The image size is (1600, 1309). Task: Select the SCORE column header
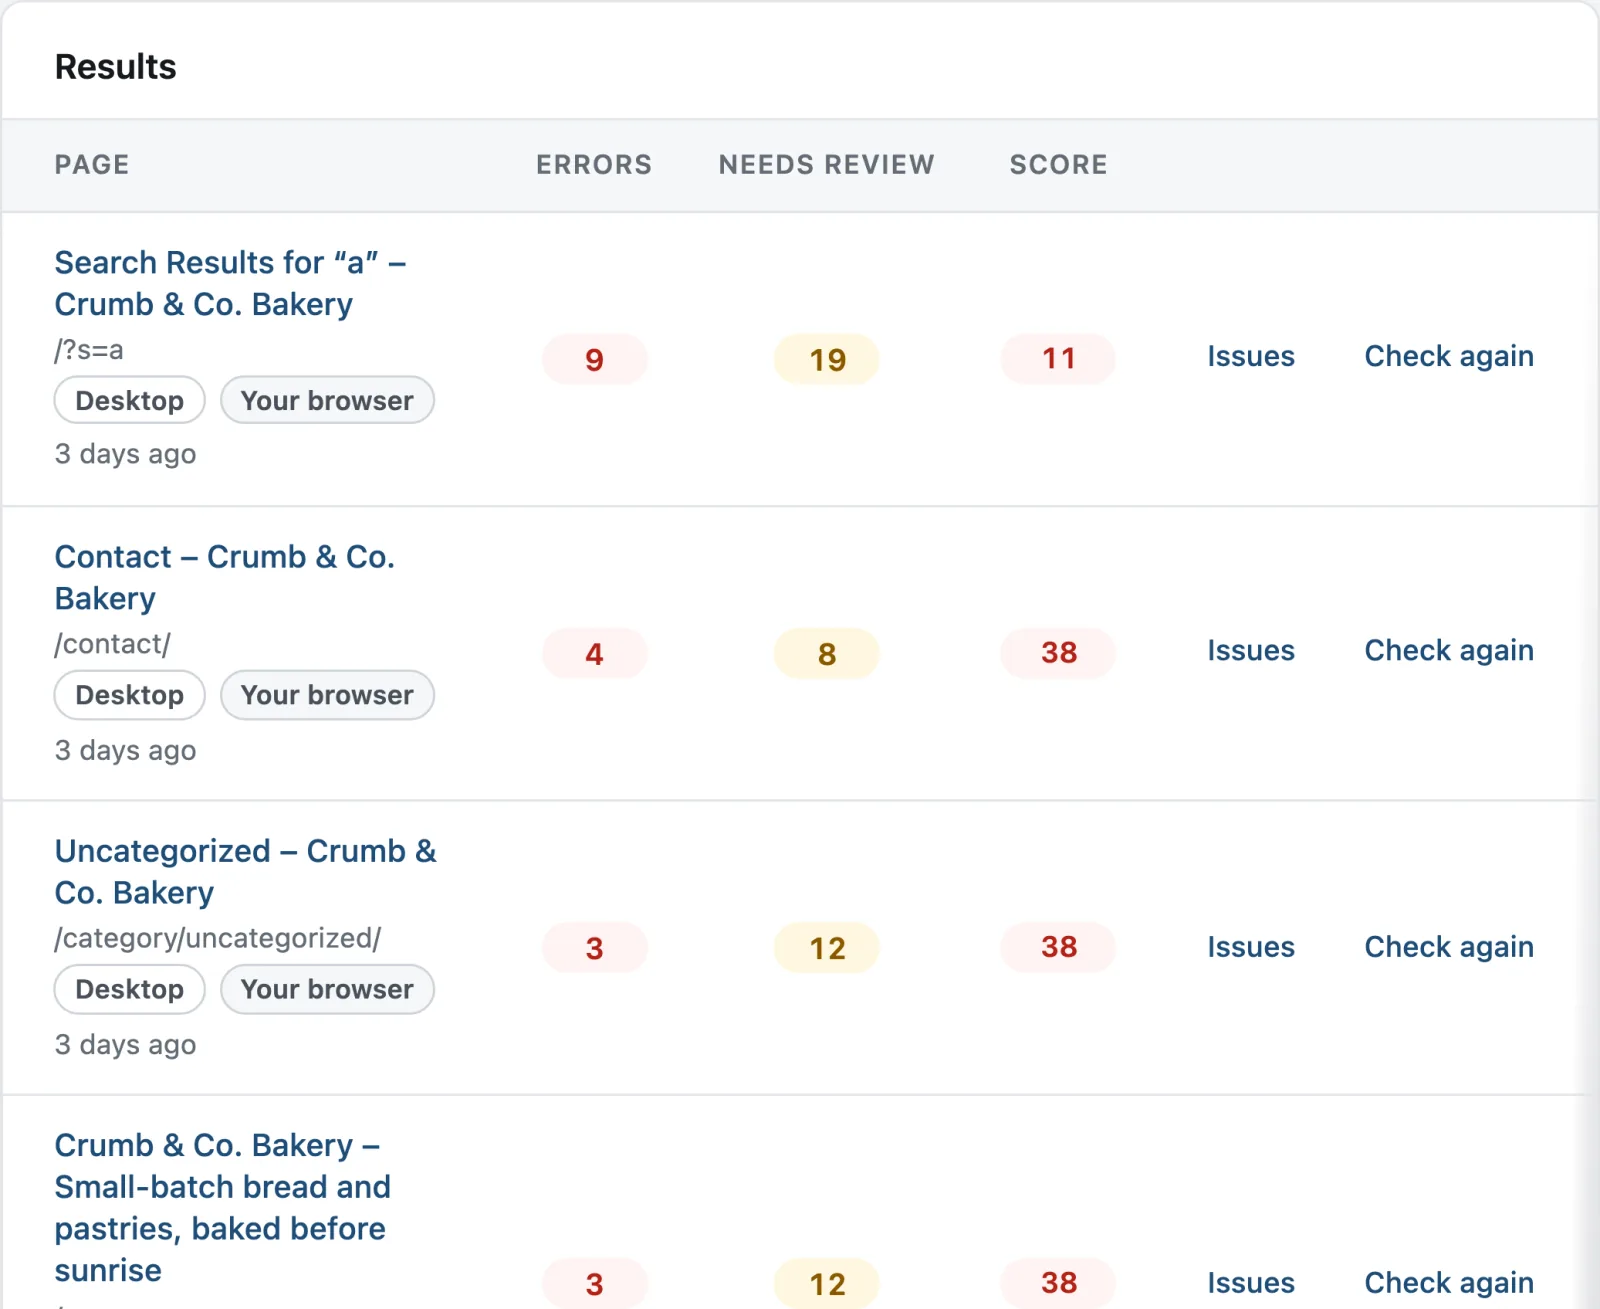(x=1058, y=164)
